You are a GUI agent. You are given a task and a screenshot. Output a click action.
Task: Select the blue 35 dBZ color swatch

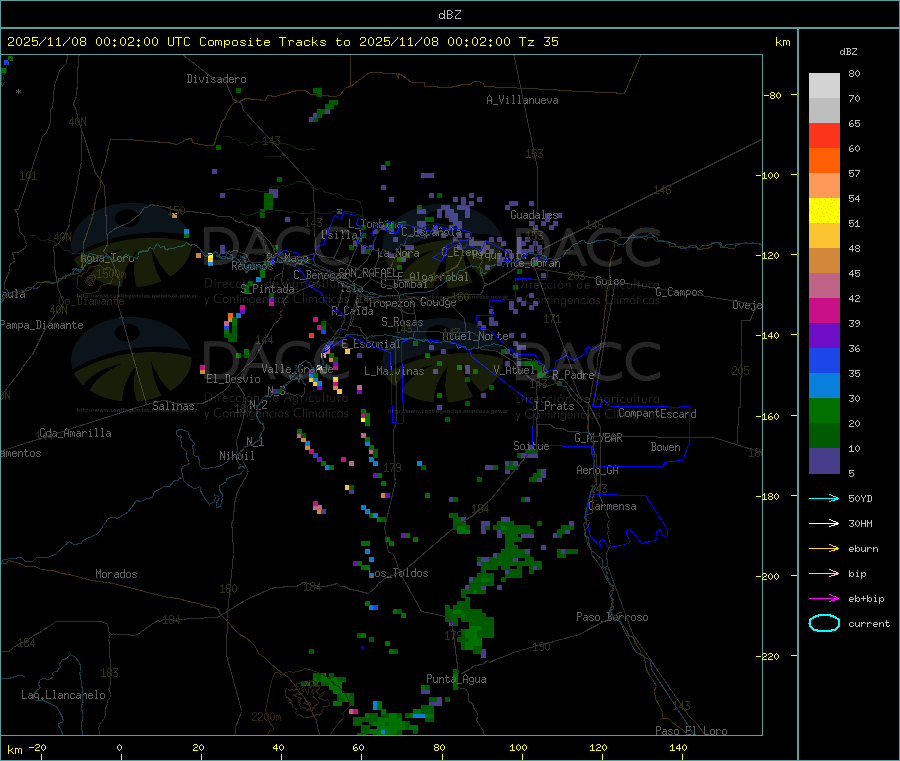tap(824, 360)
